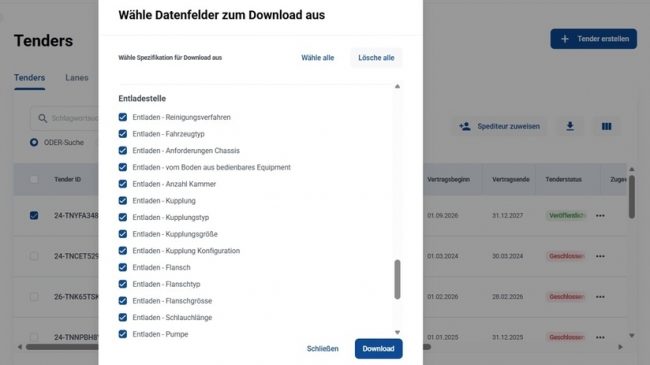This screenshot has height=365, width=650.
Task: Uncheck Entladen - Kupplungstyp
Action: coord(123,217)
